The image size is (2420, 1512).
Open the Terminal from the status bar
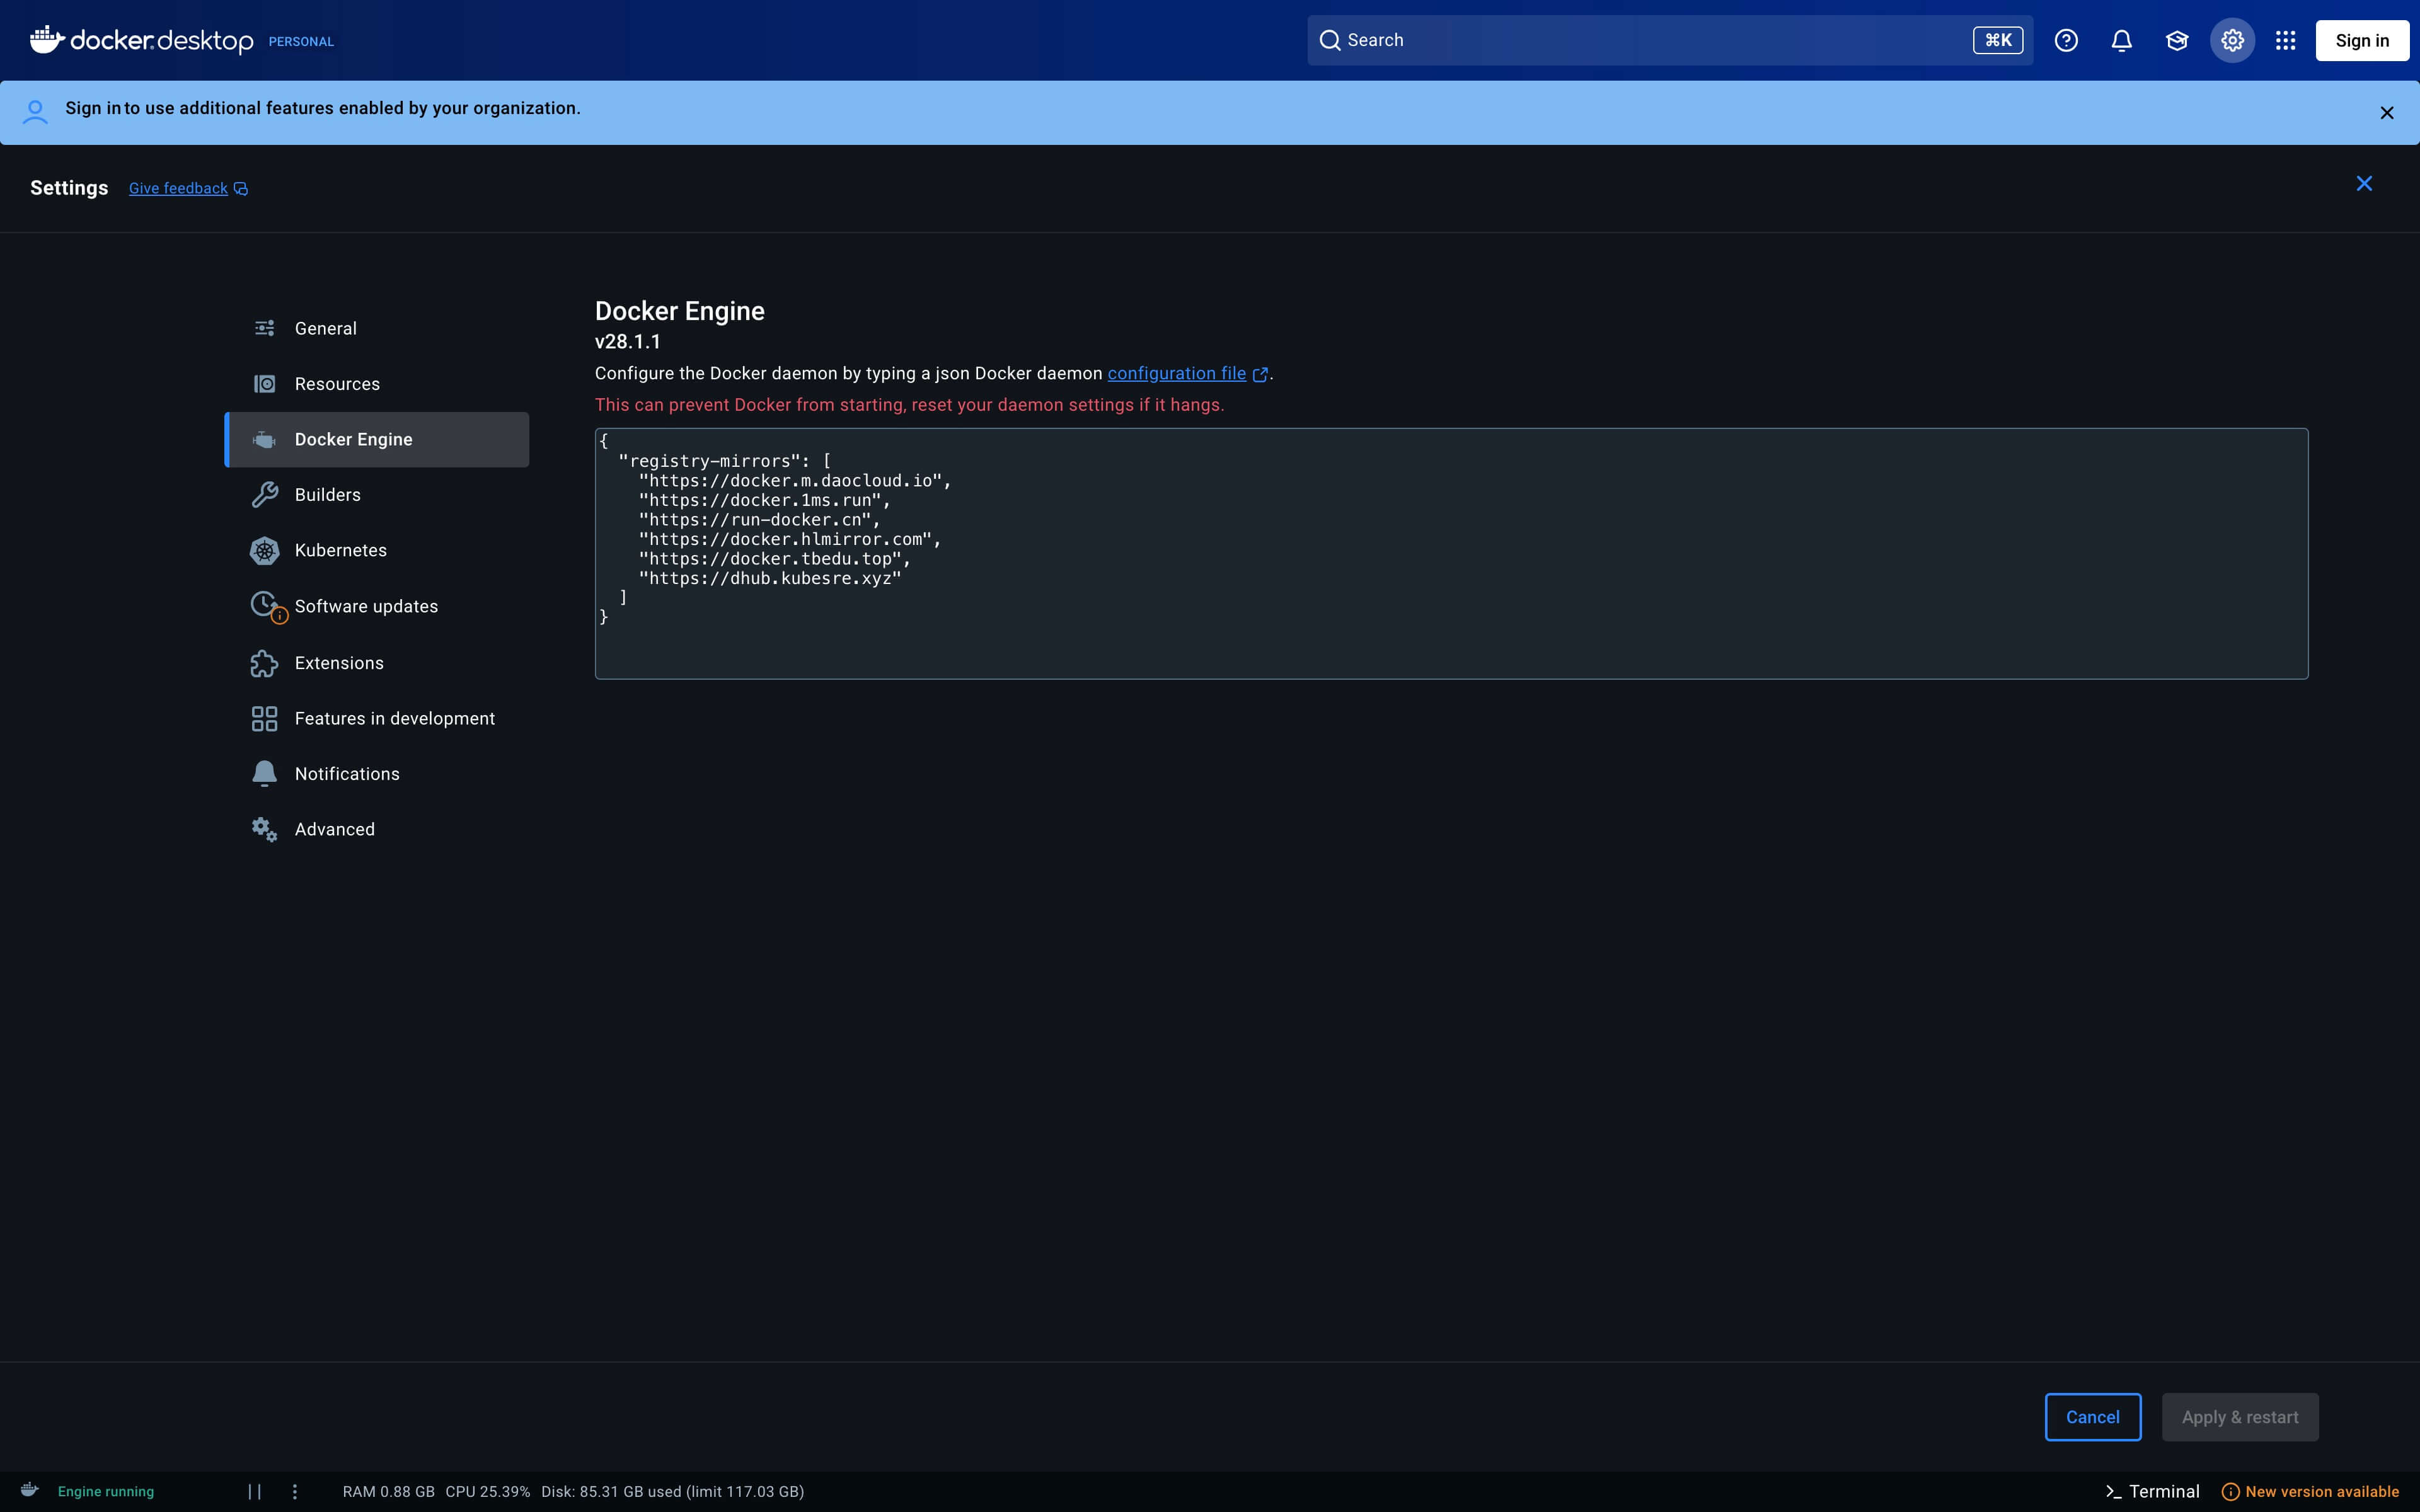coord(2151,1490)
